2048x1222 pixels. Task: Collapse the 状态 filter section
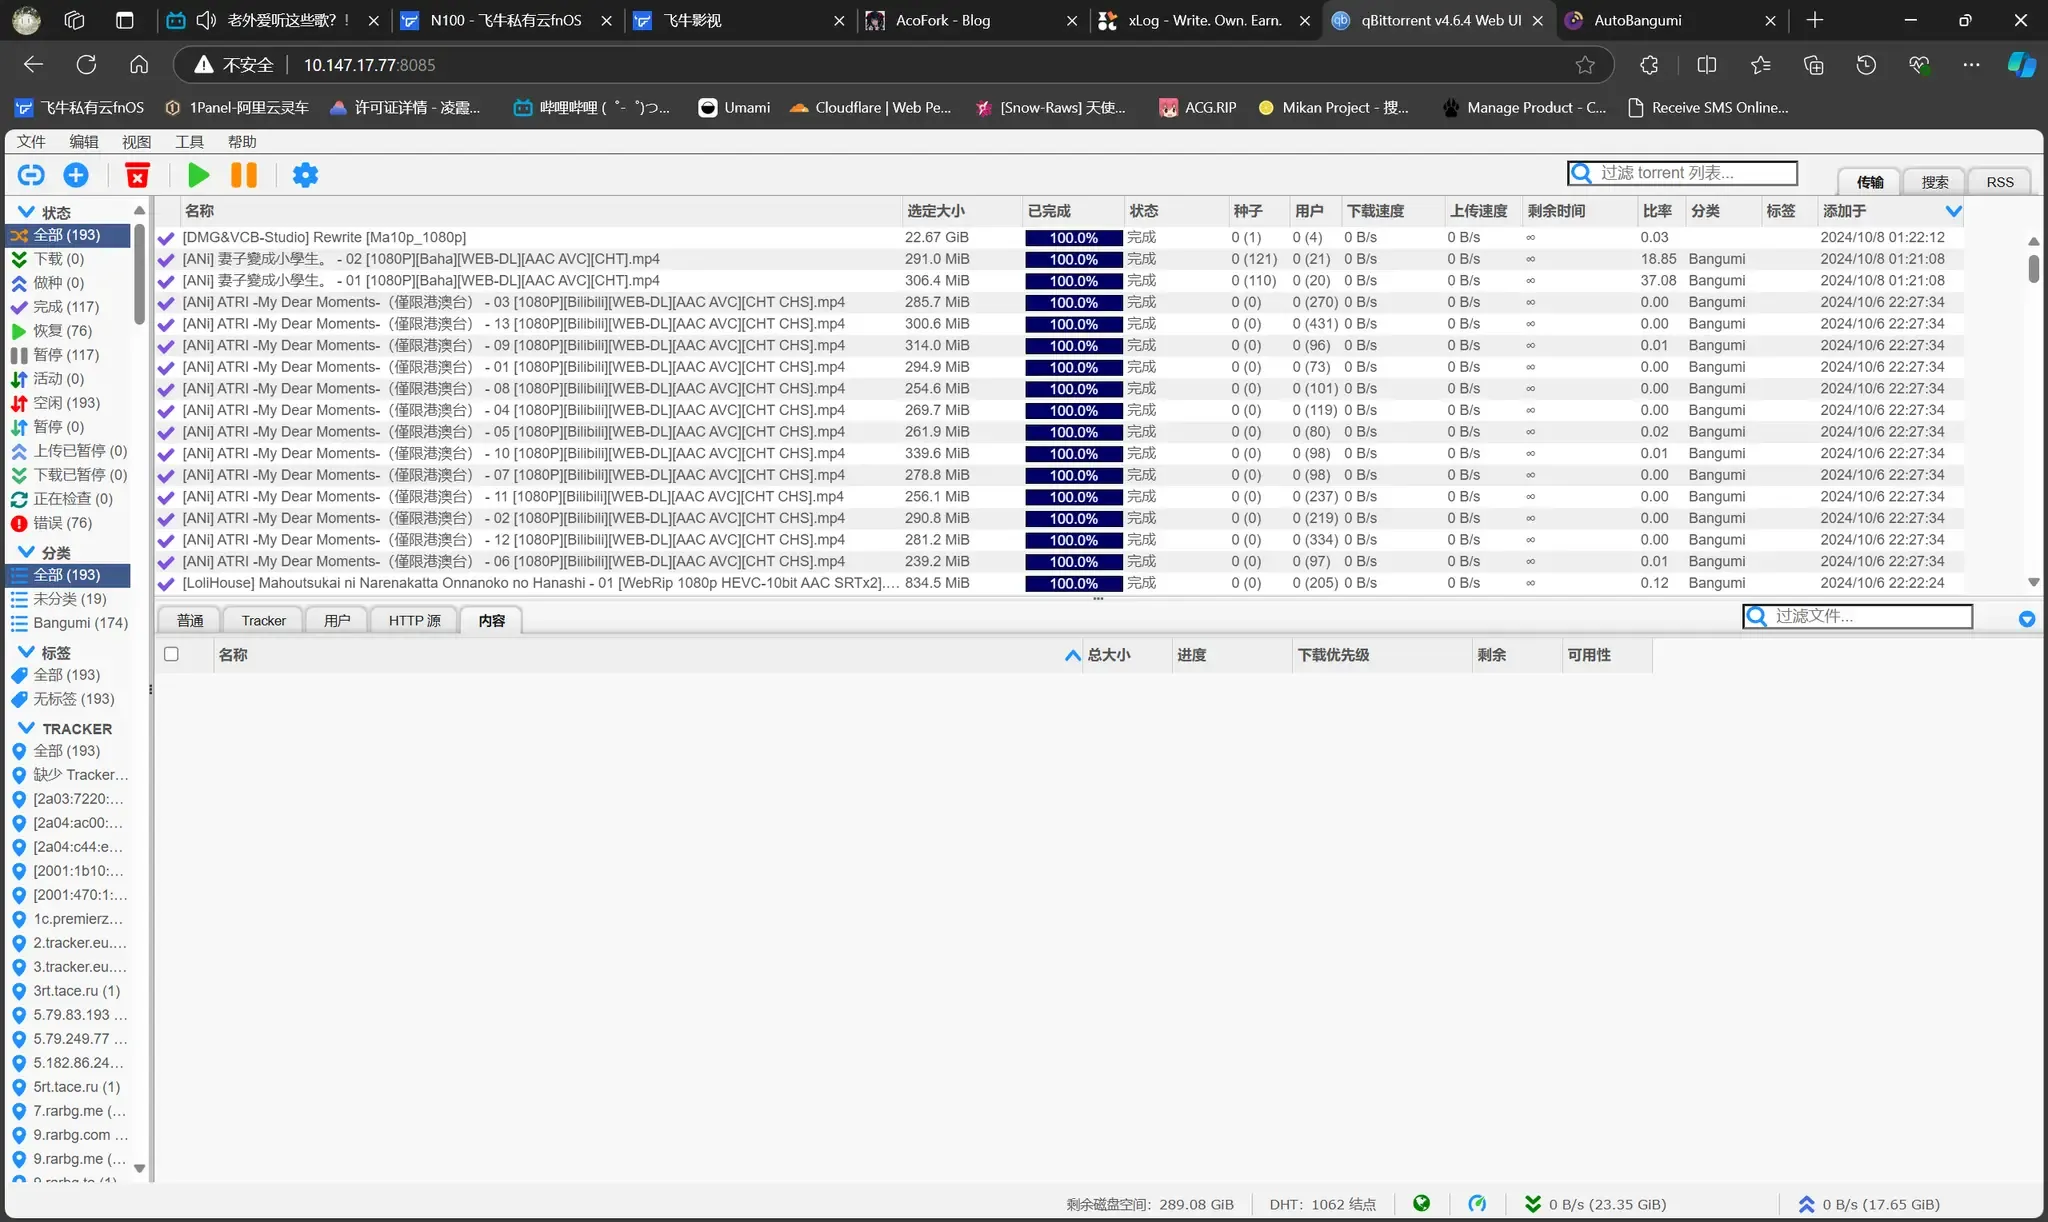(26, 212)
